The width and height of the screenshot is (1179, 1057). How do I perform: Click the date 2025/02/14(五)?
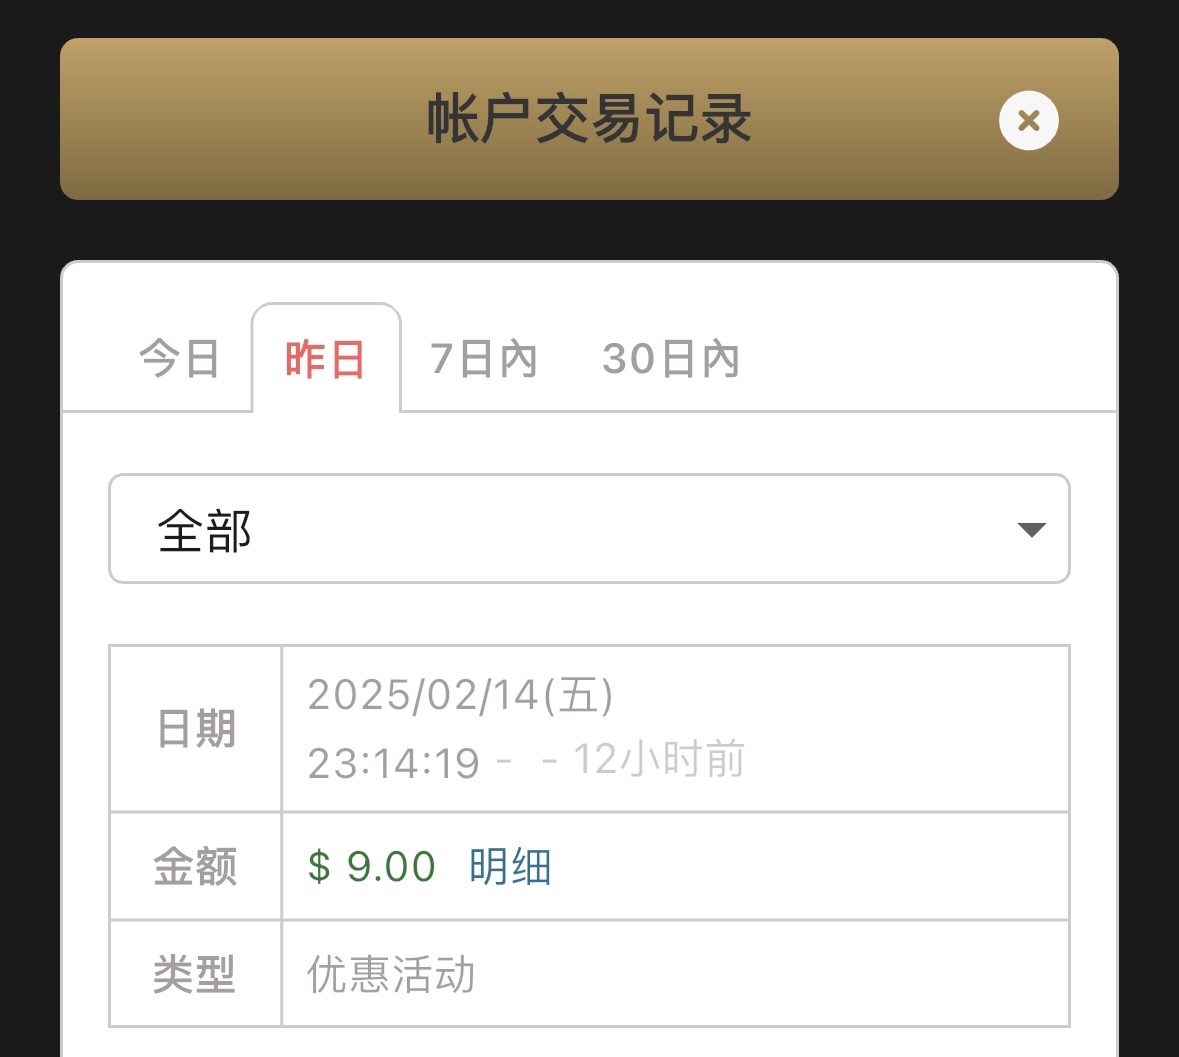pos(460,695)
